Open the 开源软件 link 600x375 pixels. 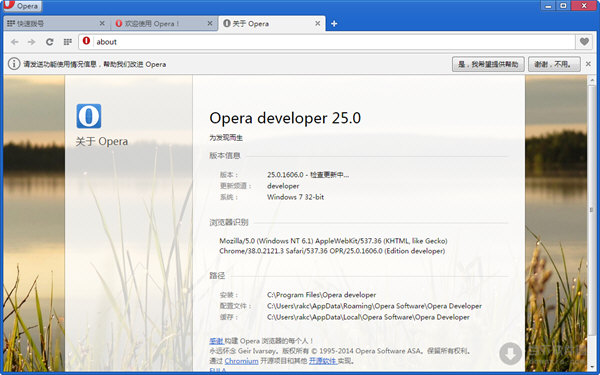pos(322,361)
